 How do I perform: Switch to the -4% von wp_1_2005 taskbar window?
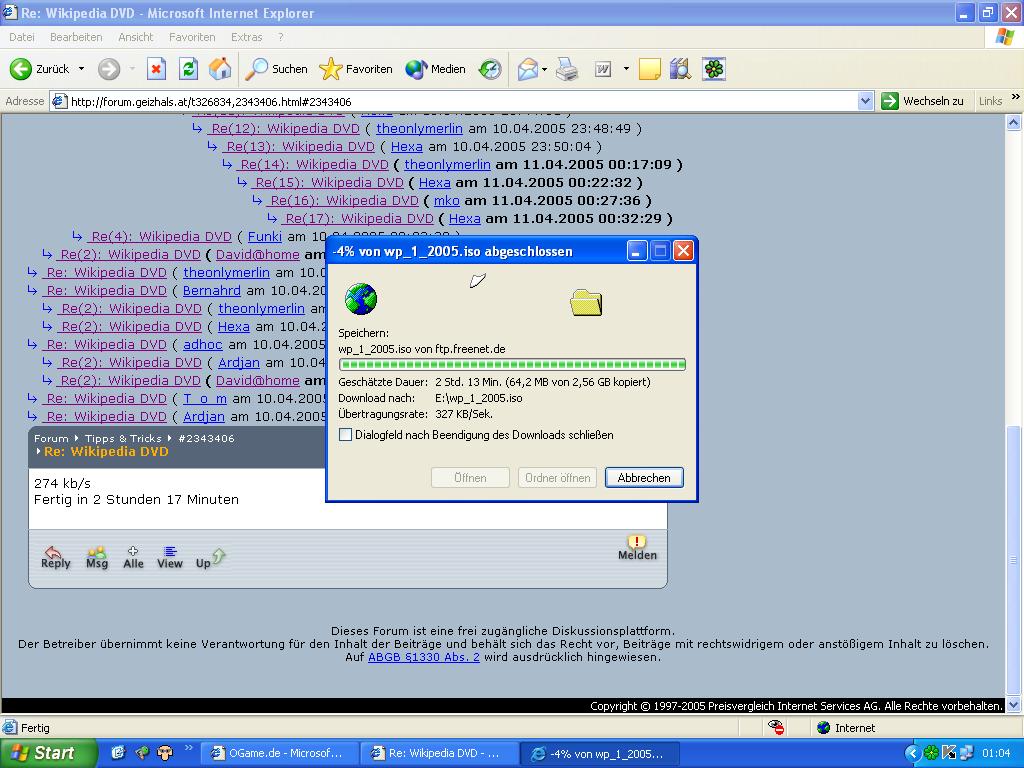(600, 753)
